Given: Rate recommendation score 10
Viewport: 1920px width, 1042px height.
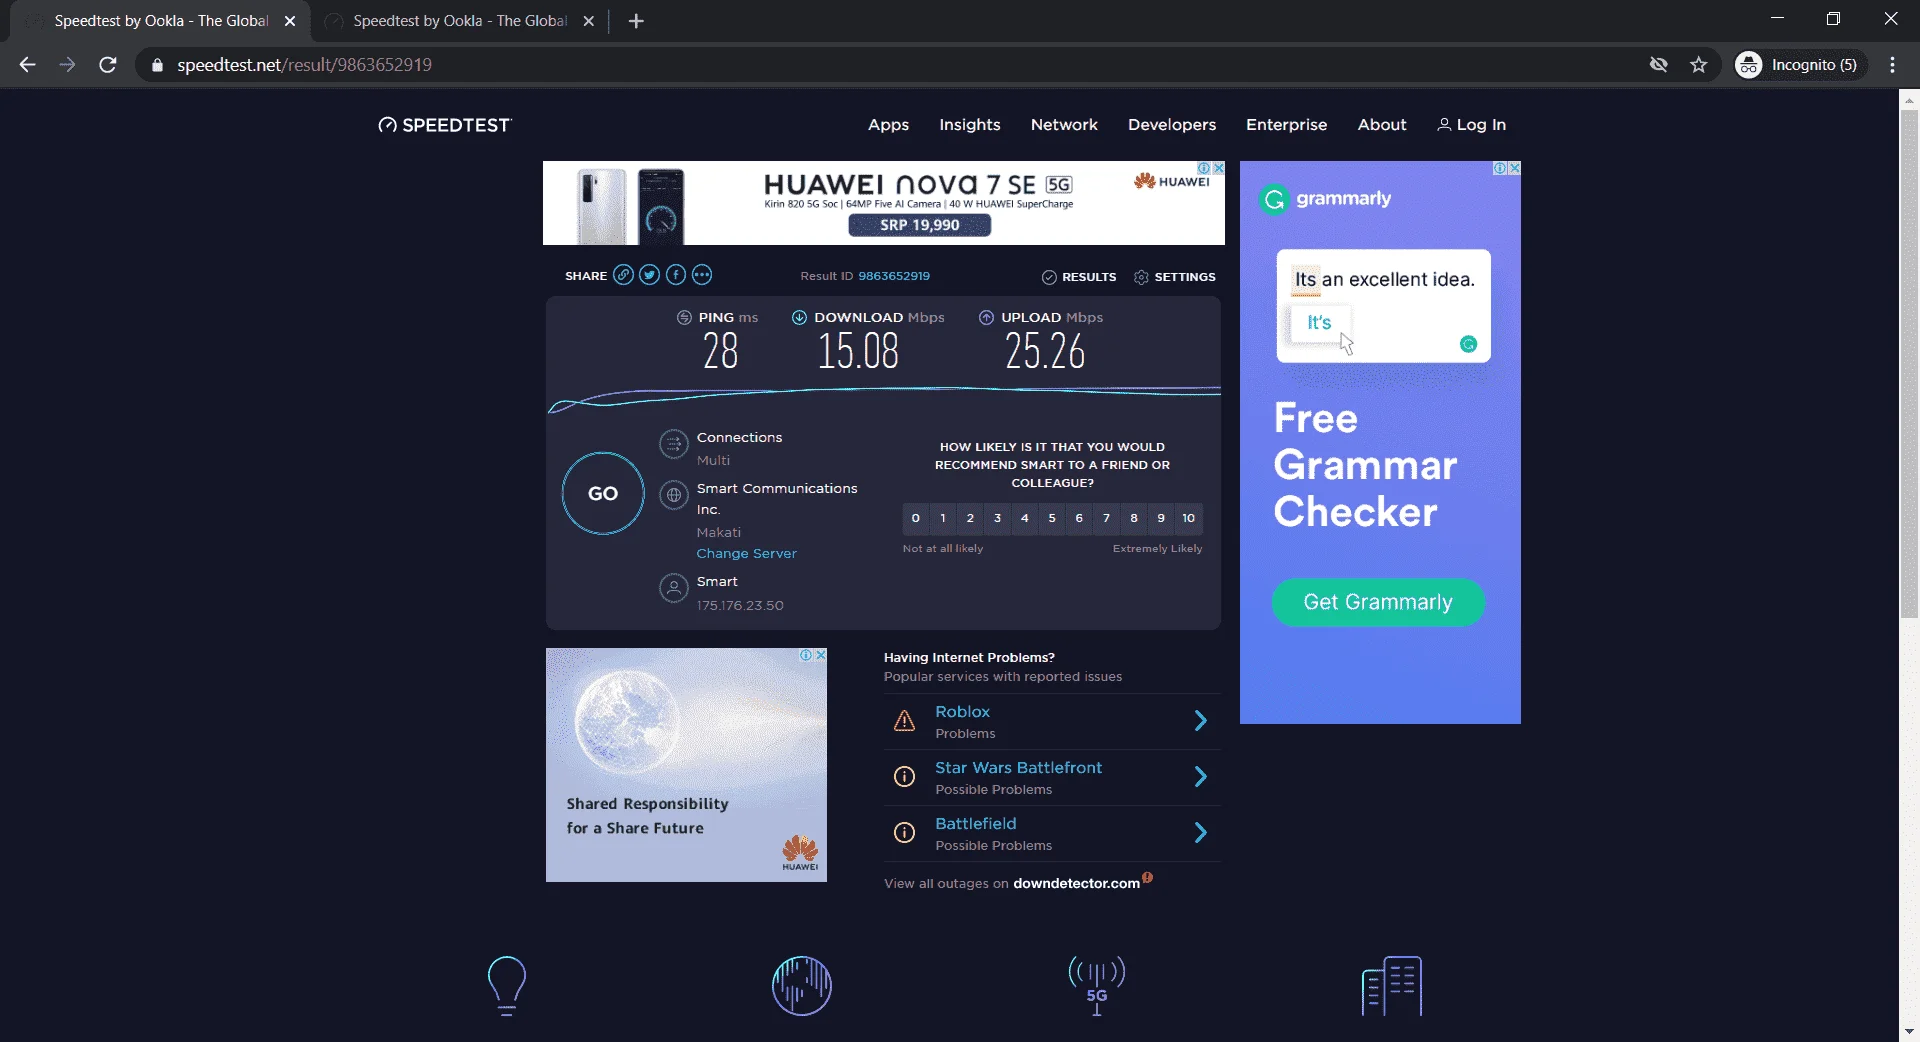Looking at the screenshot, I should [1189, 519].
